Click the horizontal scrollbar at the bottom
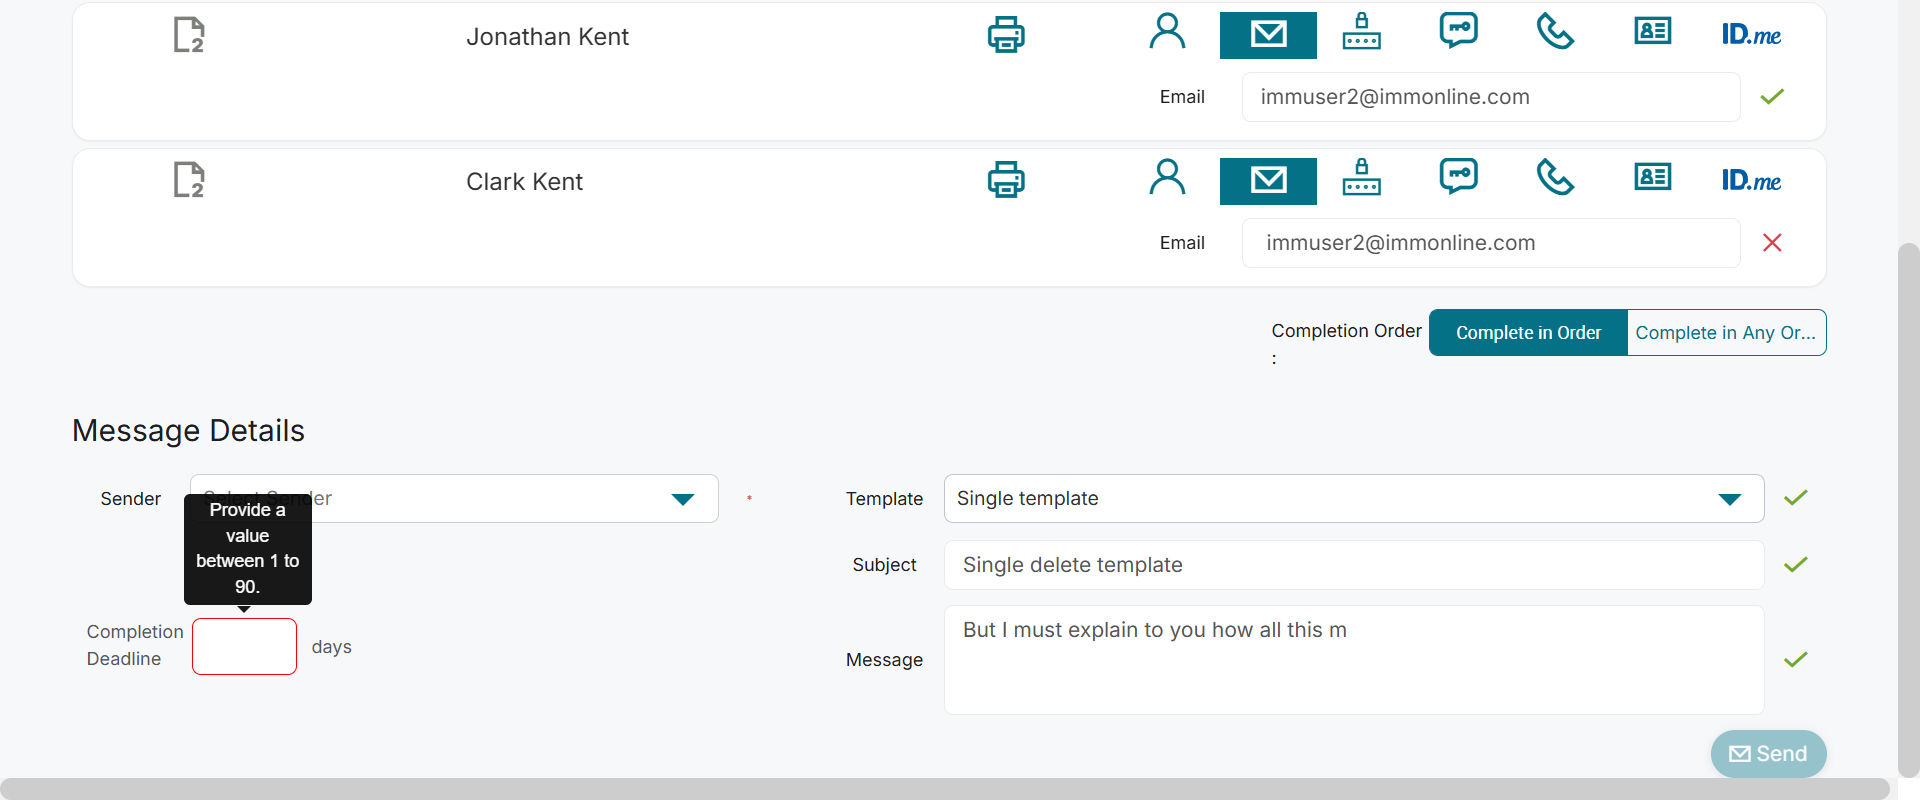Image resolution: width=1920 pixels, height=800 pixels. pos(944,788)
